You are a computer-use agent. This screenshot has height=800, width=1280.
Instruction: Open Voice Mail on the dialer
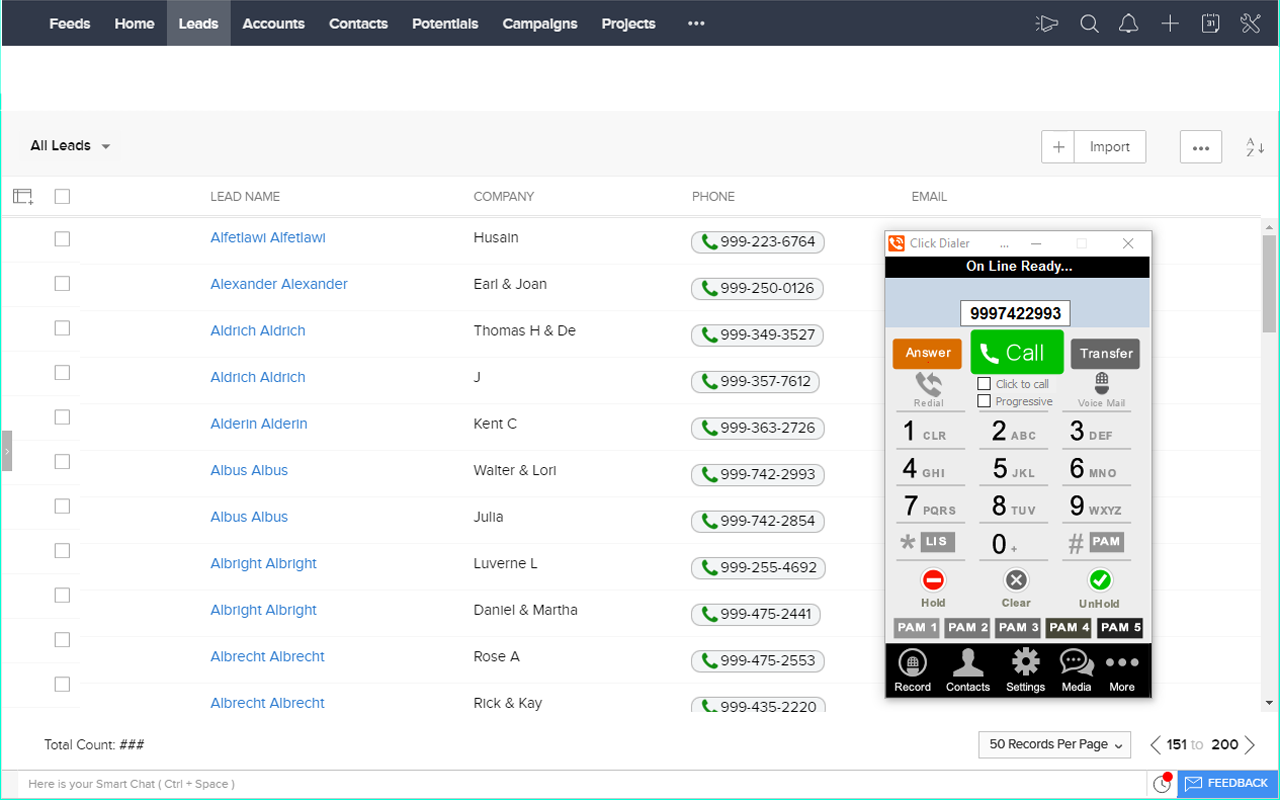[x=1098, y=388]
